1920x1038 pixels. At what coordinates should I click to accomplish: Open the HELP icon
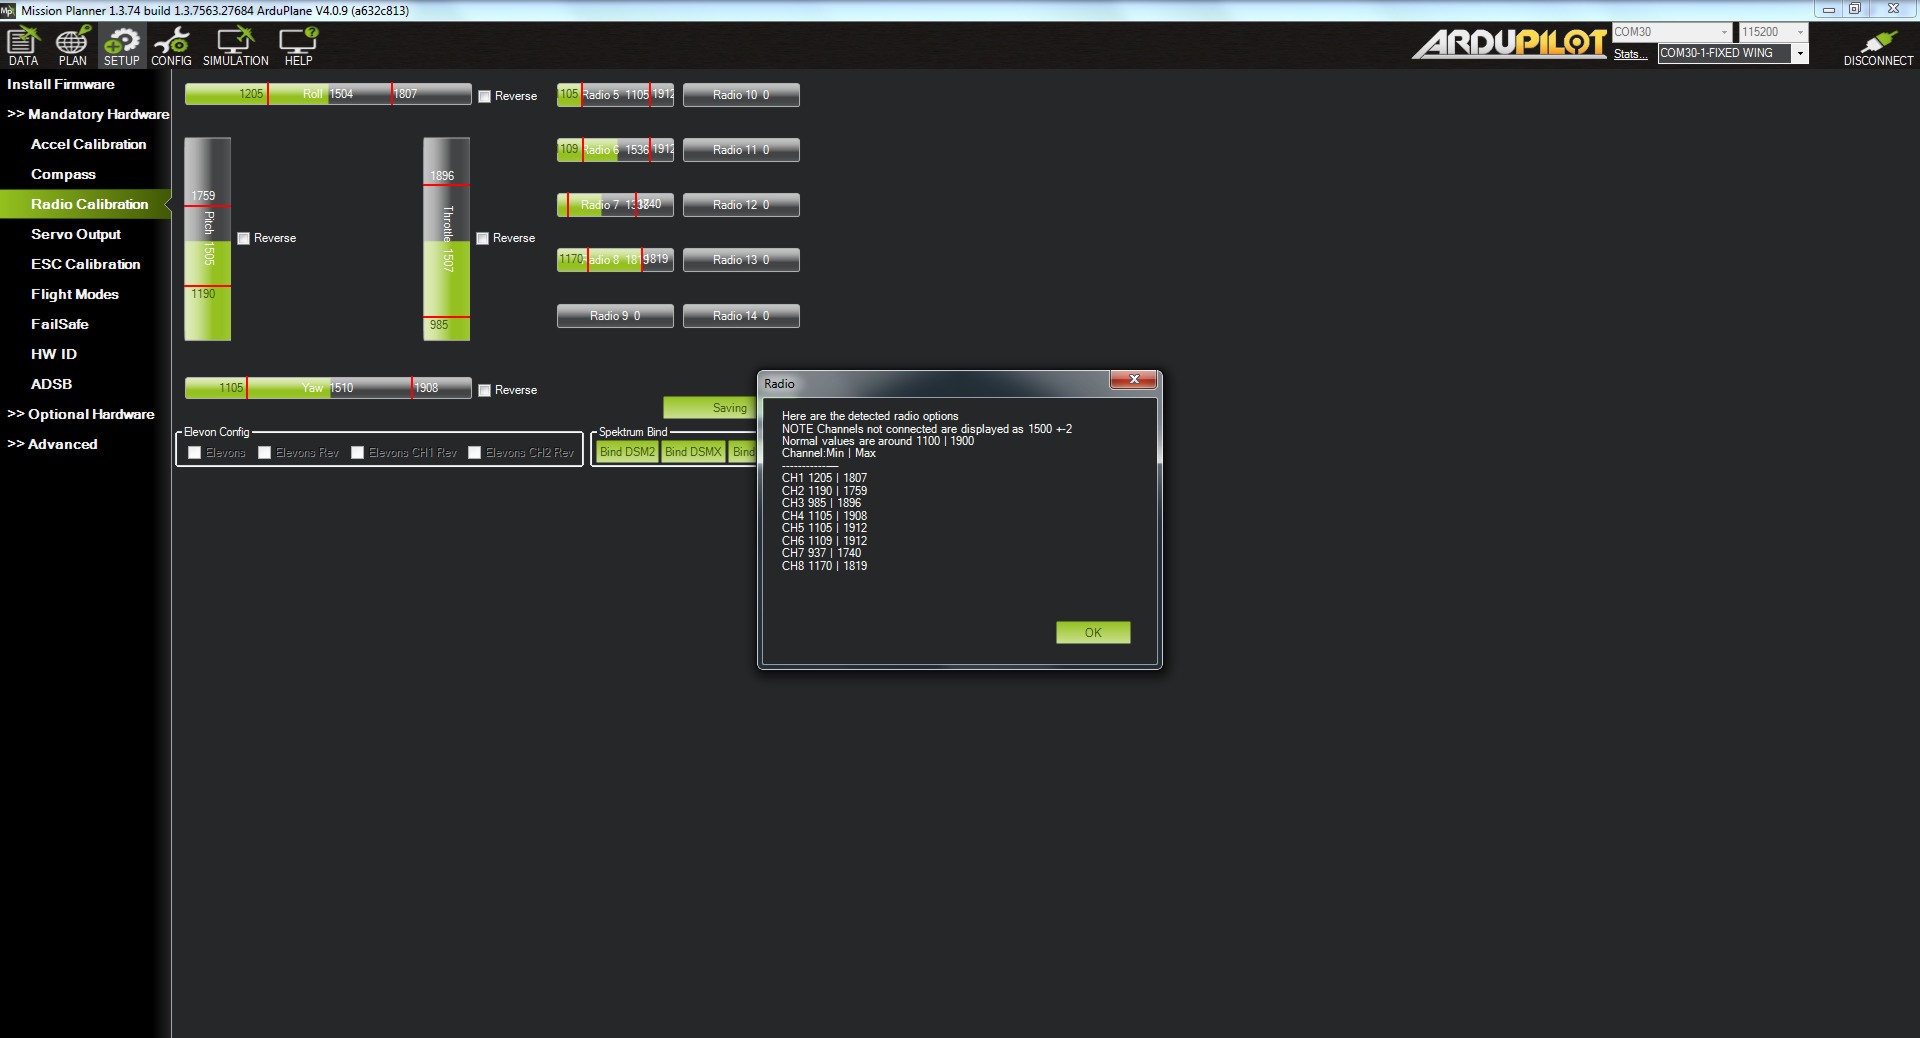tap(298, 46)
